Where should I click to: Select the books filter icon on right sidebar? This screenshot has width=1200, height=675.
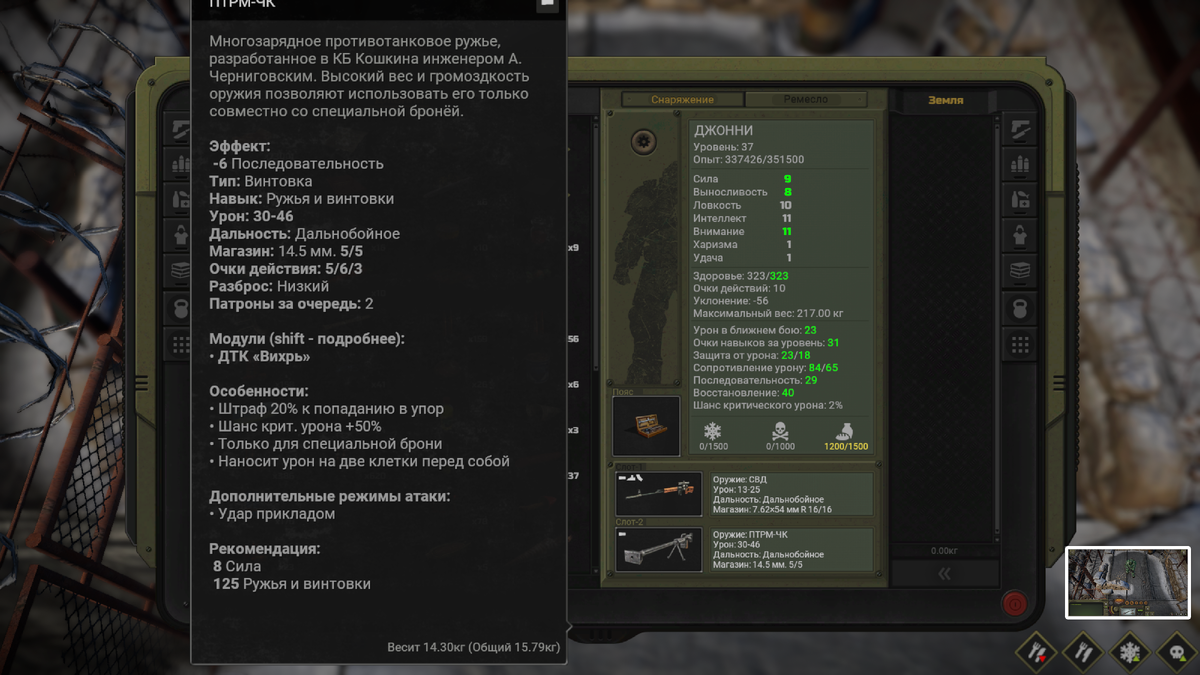[x=1020, y=271]
